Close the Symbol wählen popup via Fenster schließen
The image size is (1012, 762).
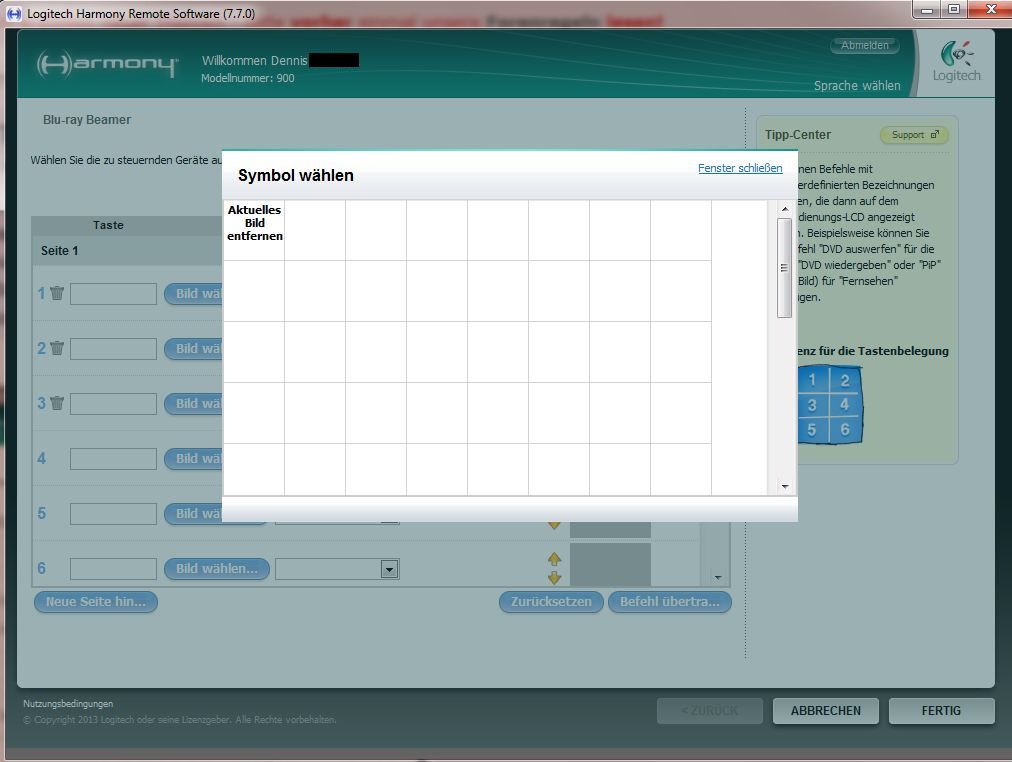(740, 168)
